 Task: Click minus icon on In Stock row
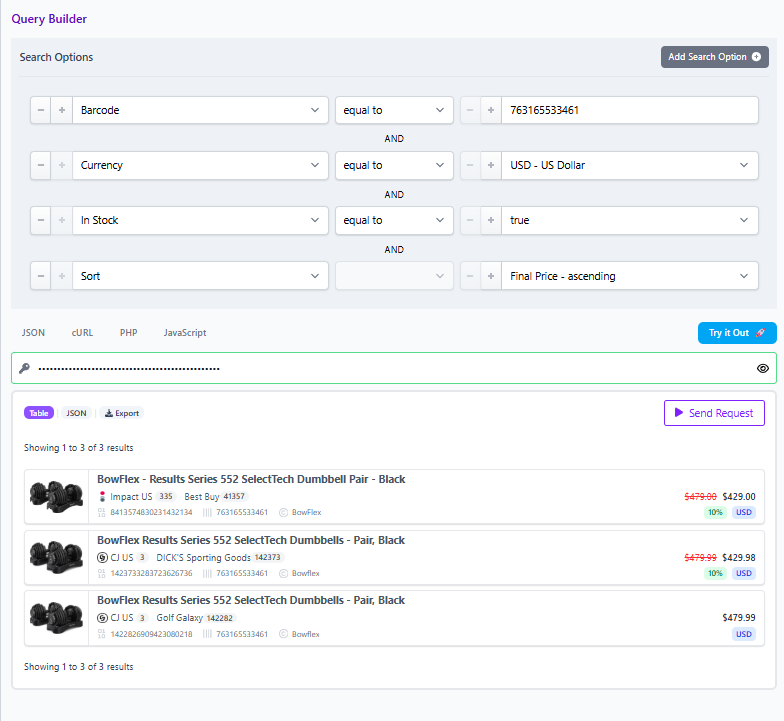[41, 220]
